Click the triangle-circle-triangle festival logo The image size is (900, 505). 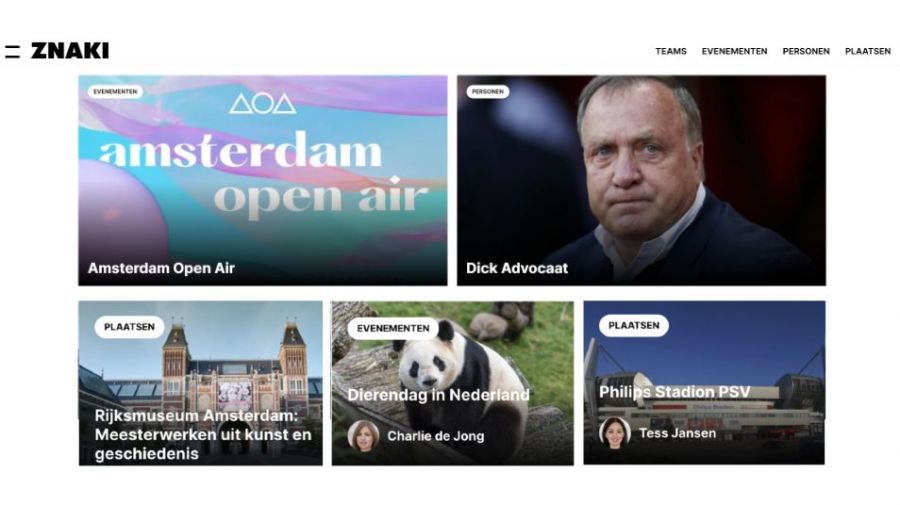(x=262, y=104)
